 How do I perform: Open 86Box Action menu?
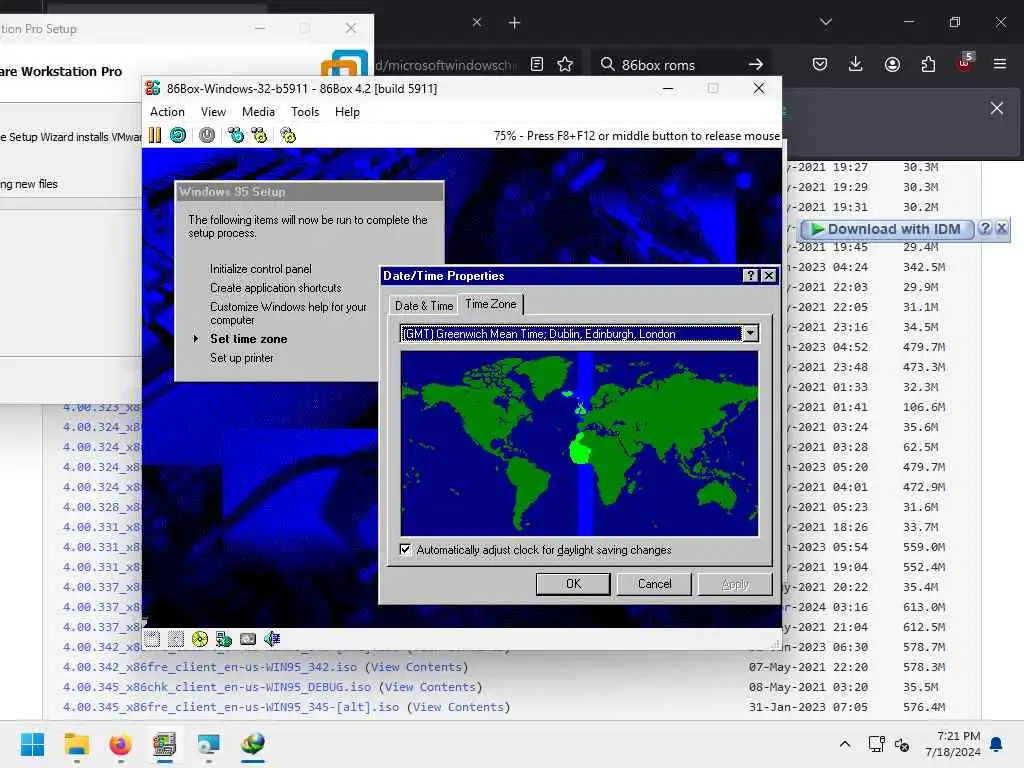coord(167,112)
